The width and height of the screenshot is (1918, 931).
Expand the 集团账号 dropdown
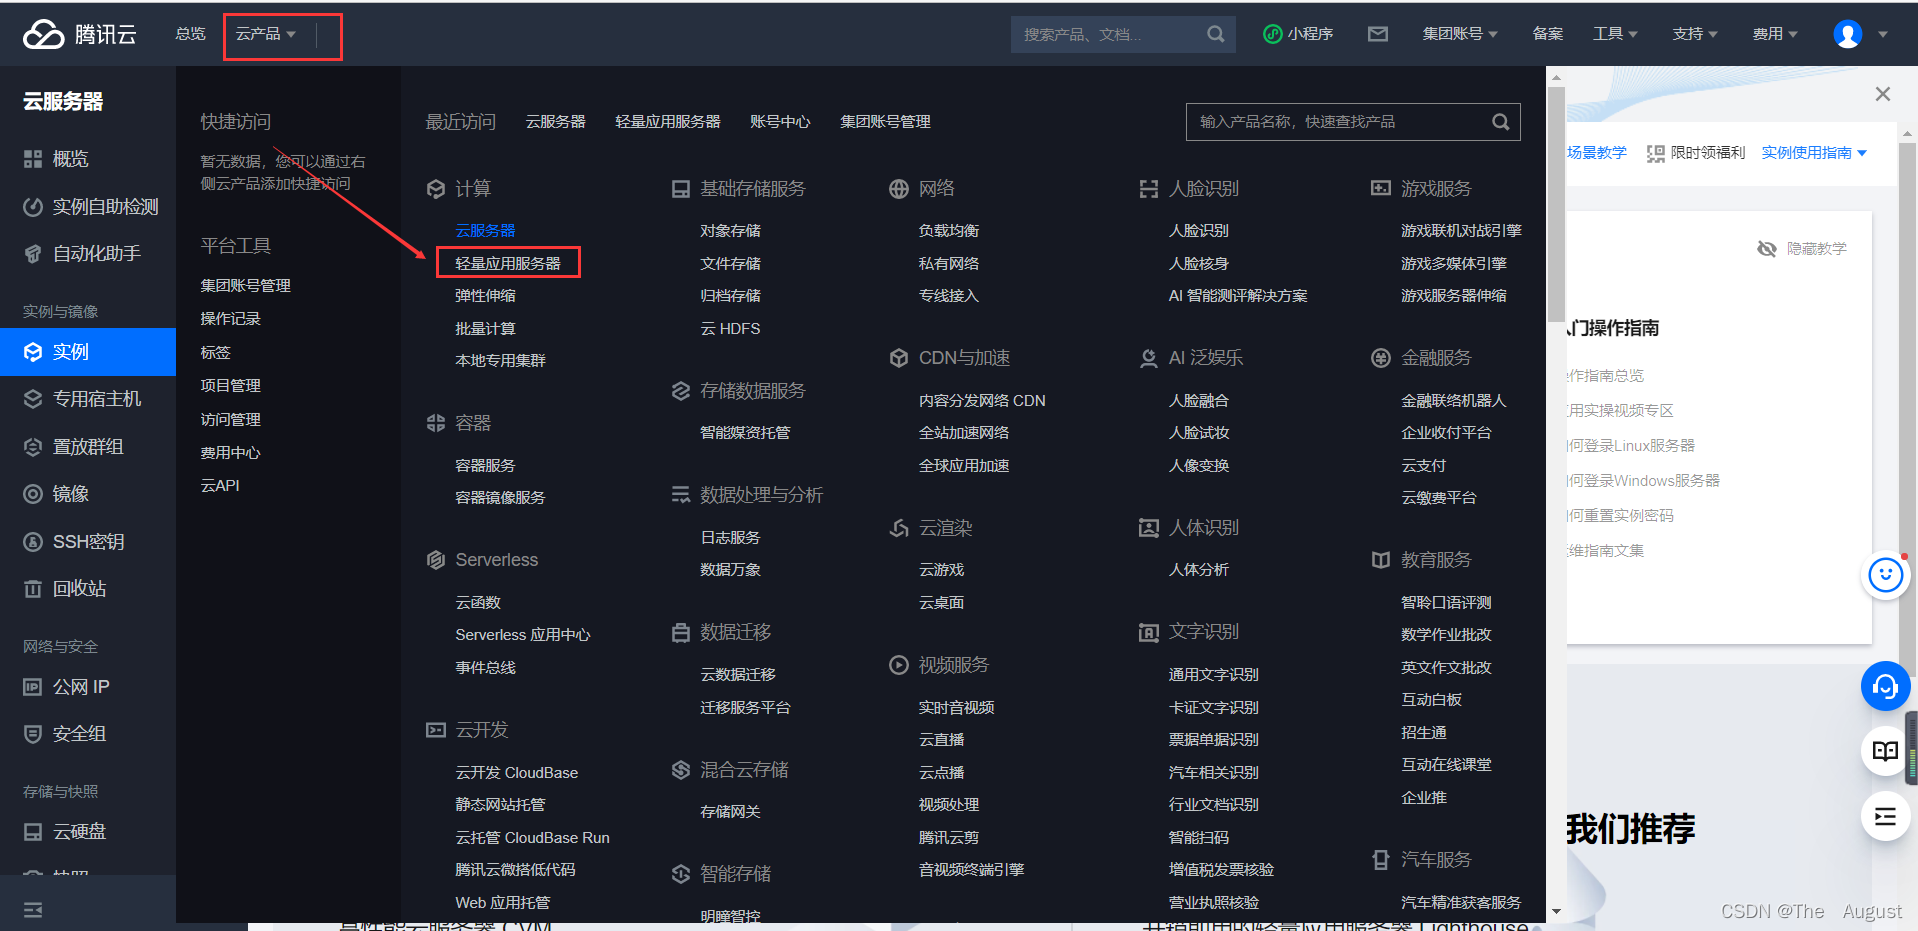point(1460,34)
